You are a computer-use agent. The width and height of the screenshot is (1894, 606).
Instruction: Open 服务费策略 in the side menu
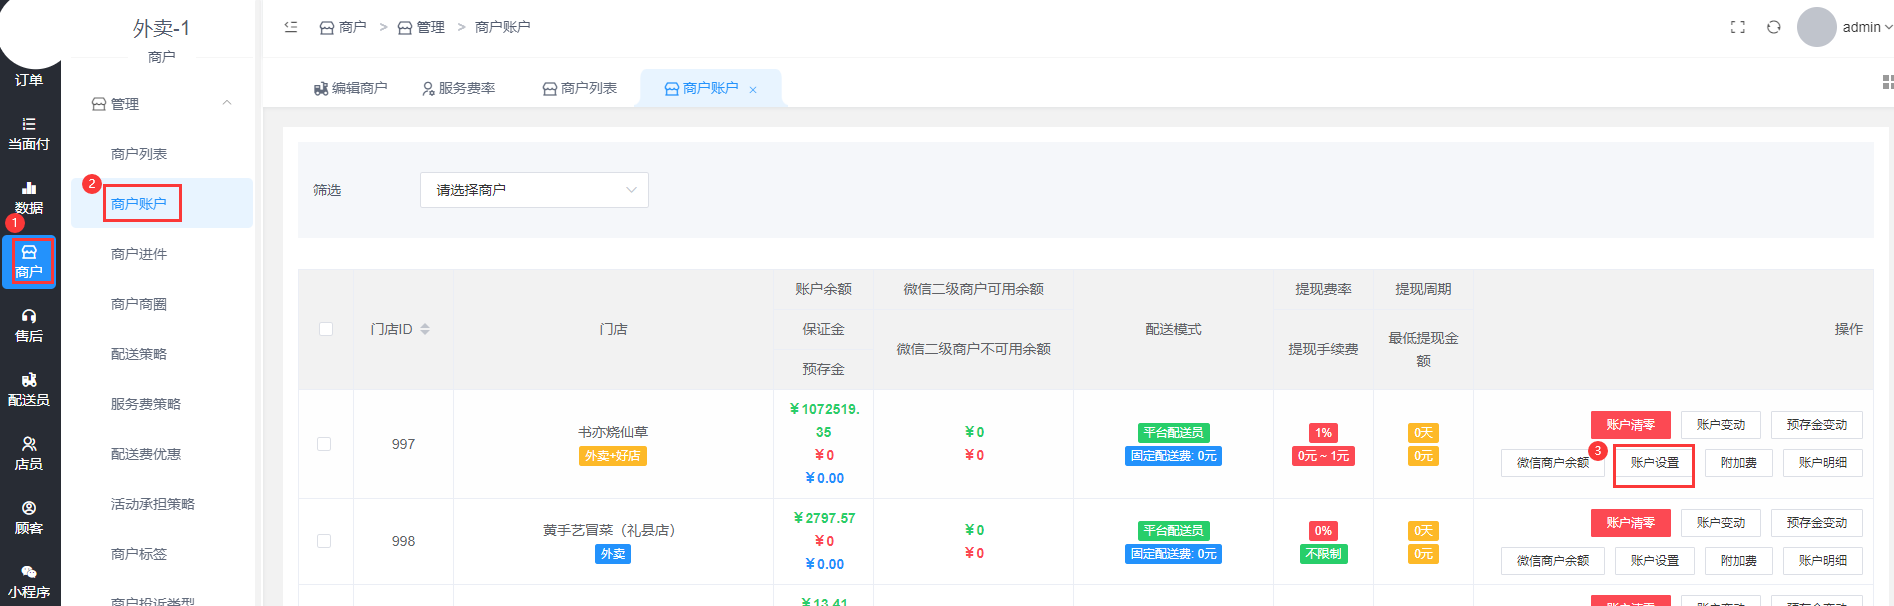(x=146, y=404)
